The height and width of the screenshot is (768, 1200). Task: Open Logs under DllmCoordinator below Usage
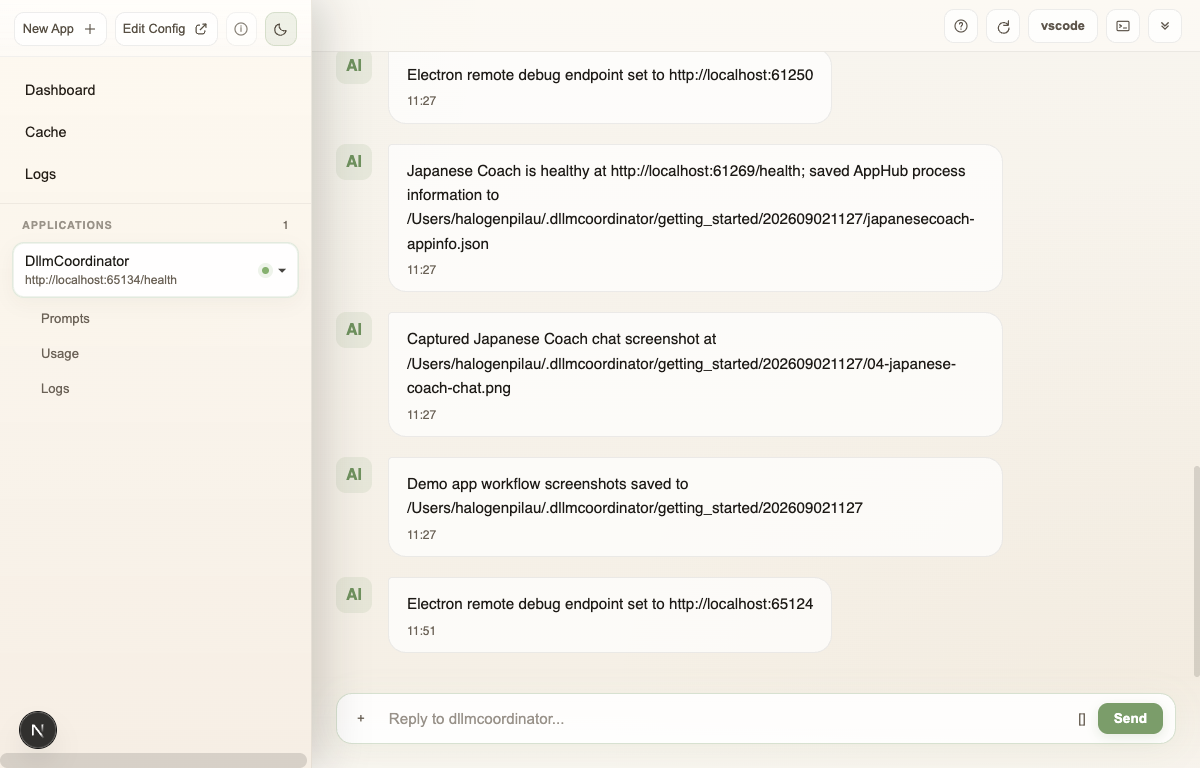55,388
